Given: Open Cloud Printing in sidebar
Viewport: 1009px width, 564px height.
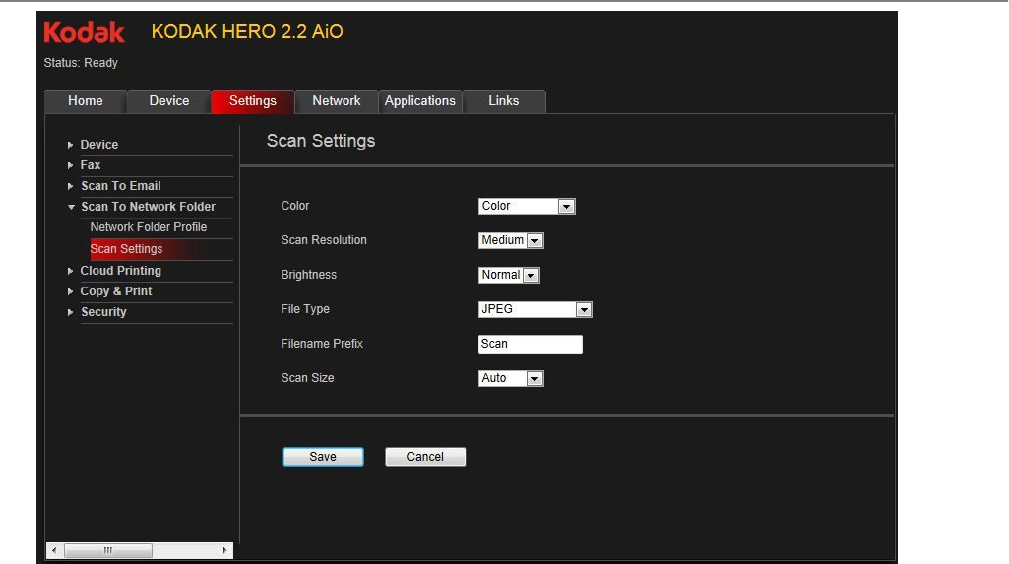Looking at the screenshot, I should pos(120,270).
